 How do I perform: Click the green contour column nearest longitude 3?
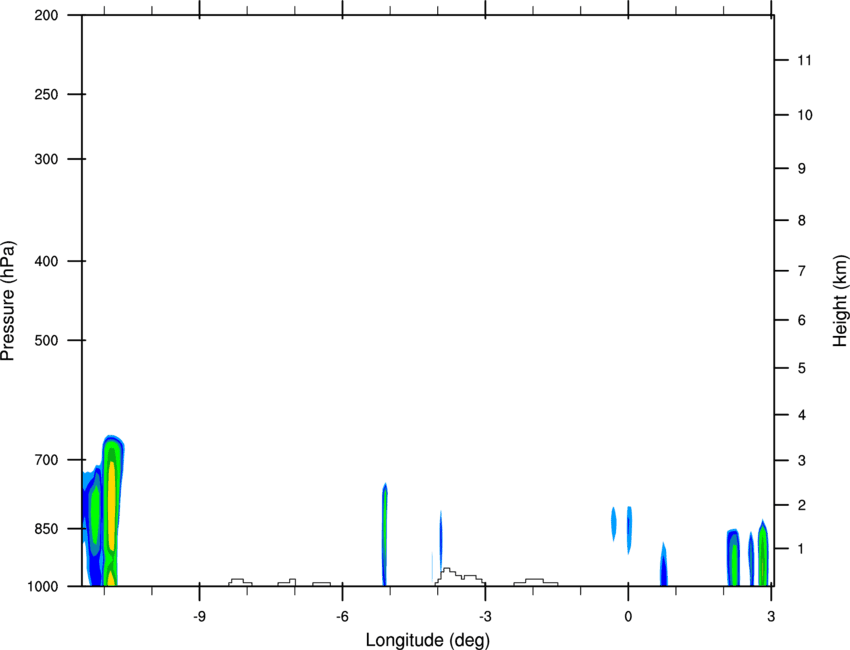coord(763,553)
